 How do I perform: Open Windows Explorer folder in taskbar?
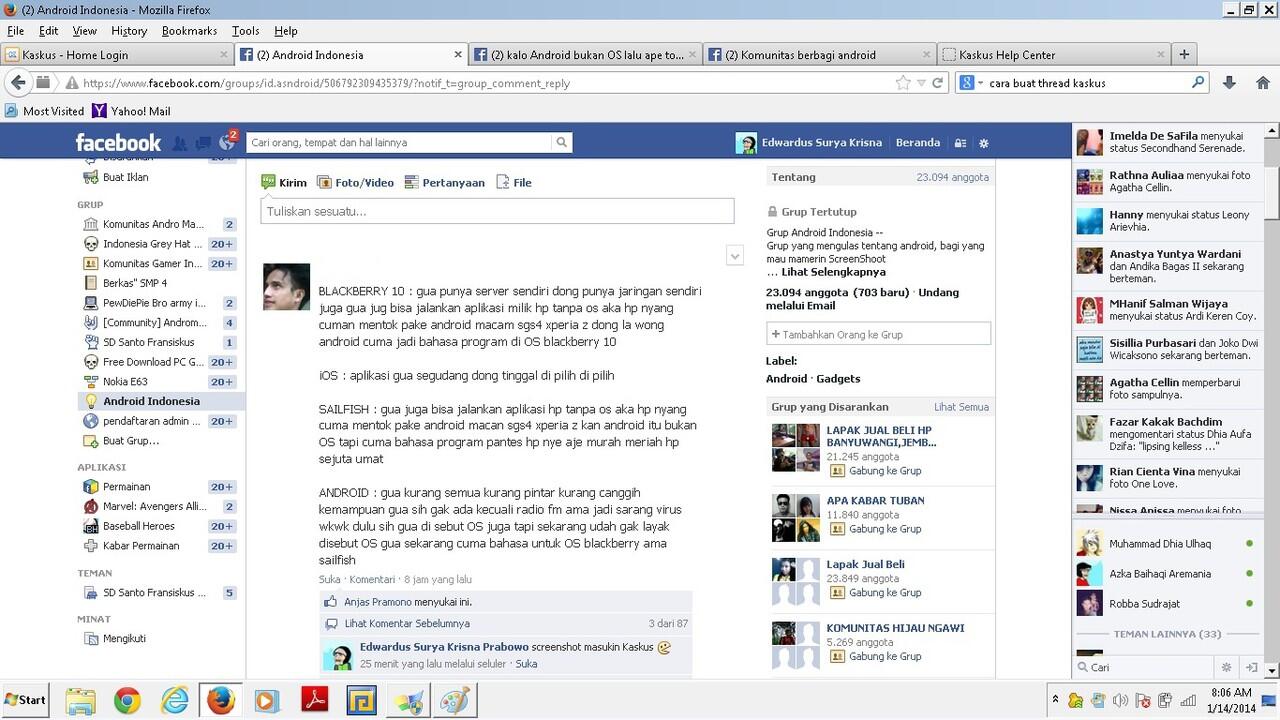coord(80,700)
